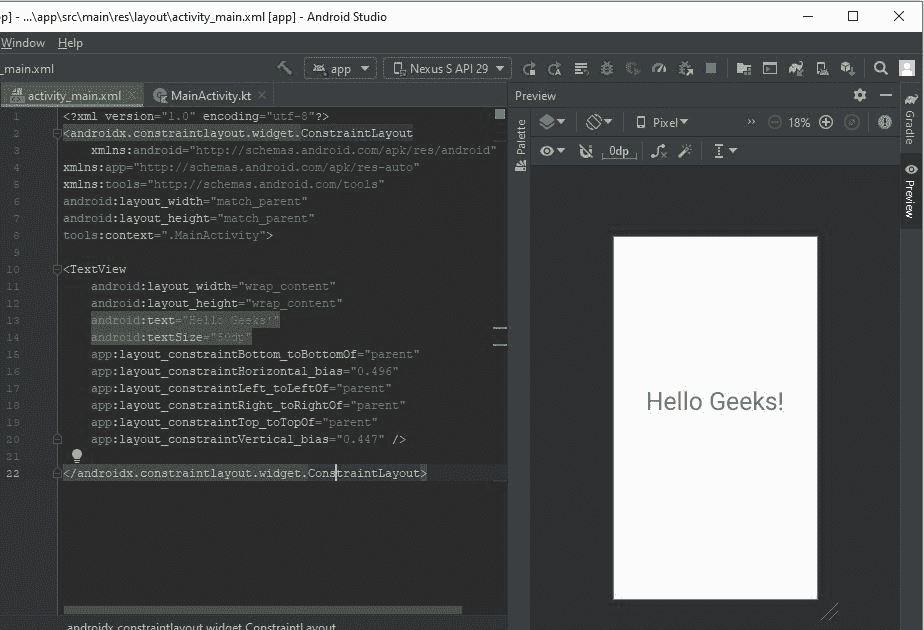Switch to the MainActivity.kt tab

tap(209, 95)
